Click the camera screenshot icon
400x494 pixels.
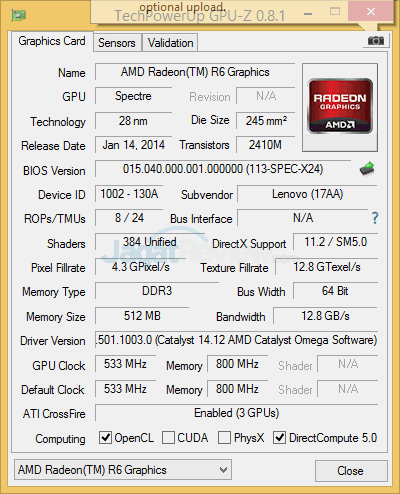[376, 41]
